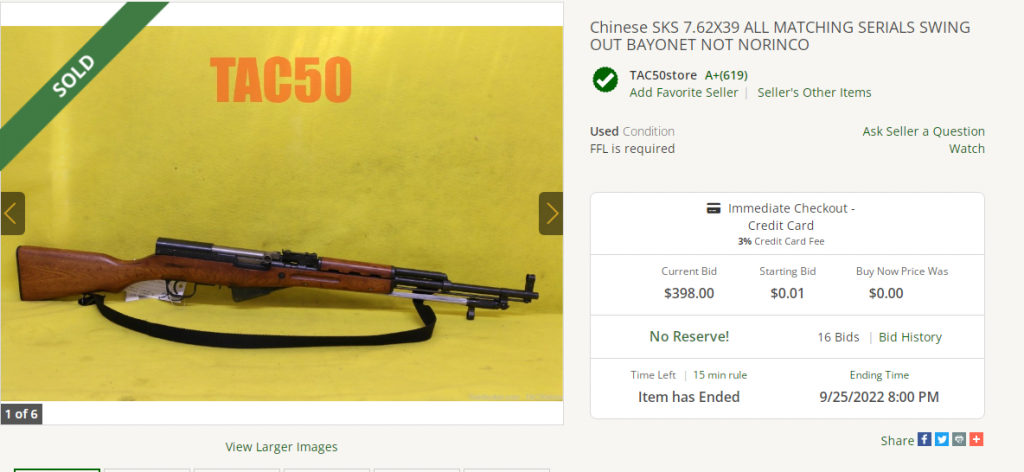Open the TAC50store seller profile
The height and width of the screenshot is (472, 1024).
pyautogui.click(x=663, y=75)
